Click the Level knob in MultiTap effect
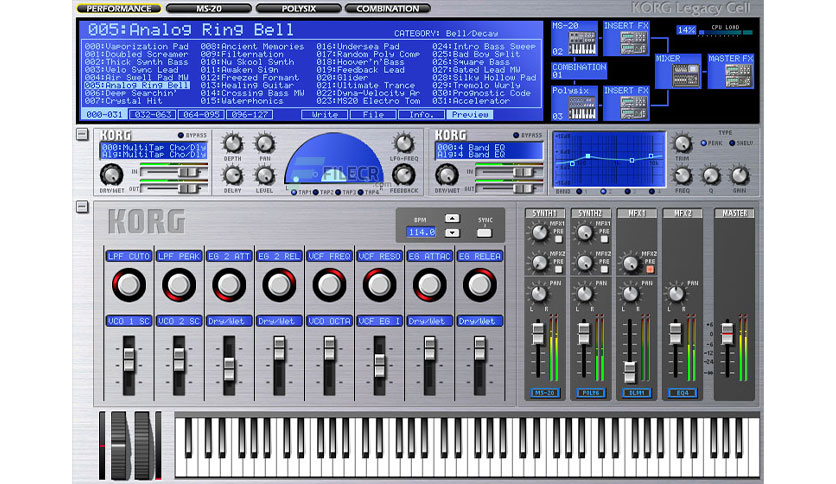 (x=264, y=175)
